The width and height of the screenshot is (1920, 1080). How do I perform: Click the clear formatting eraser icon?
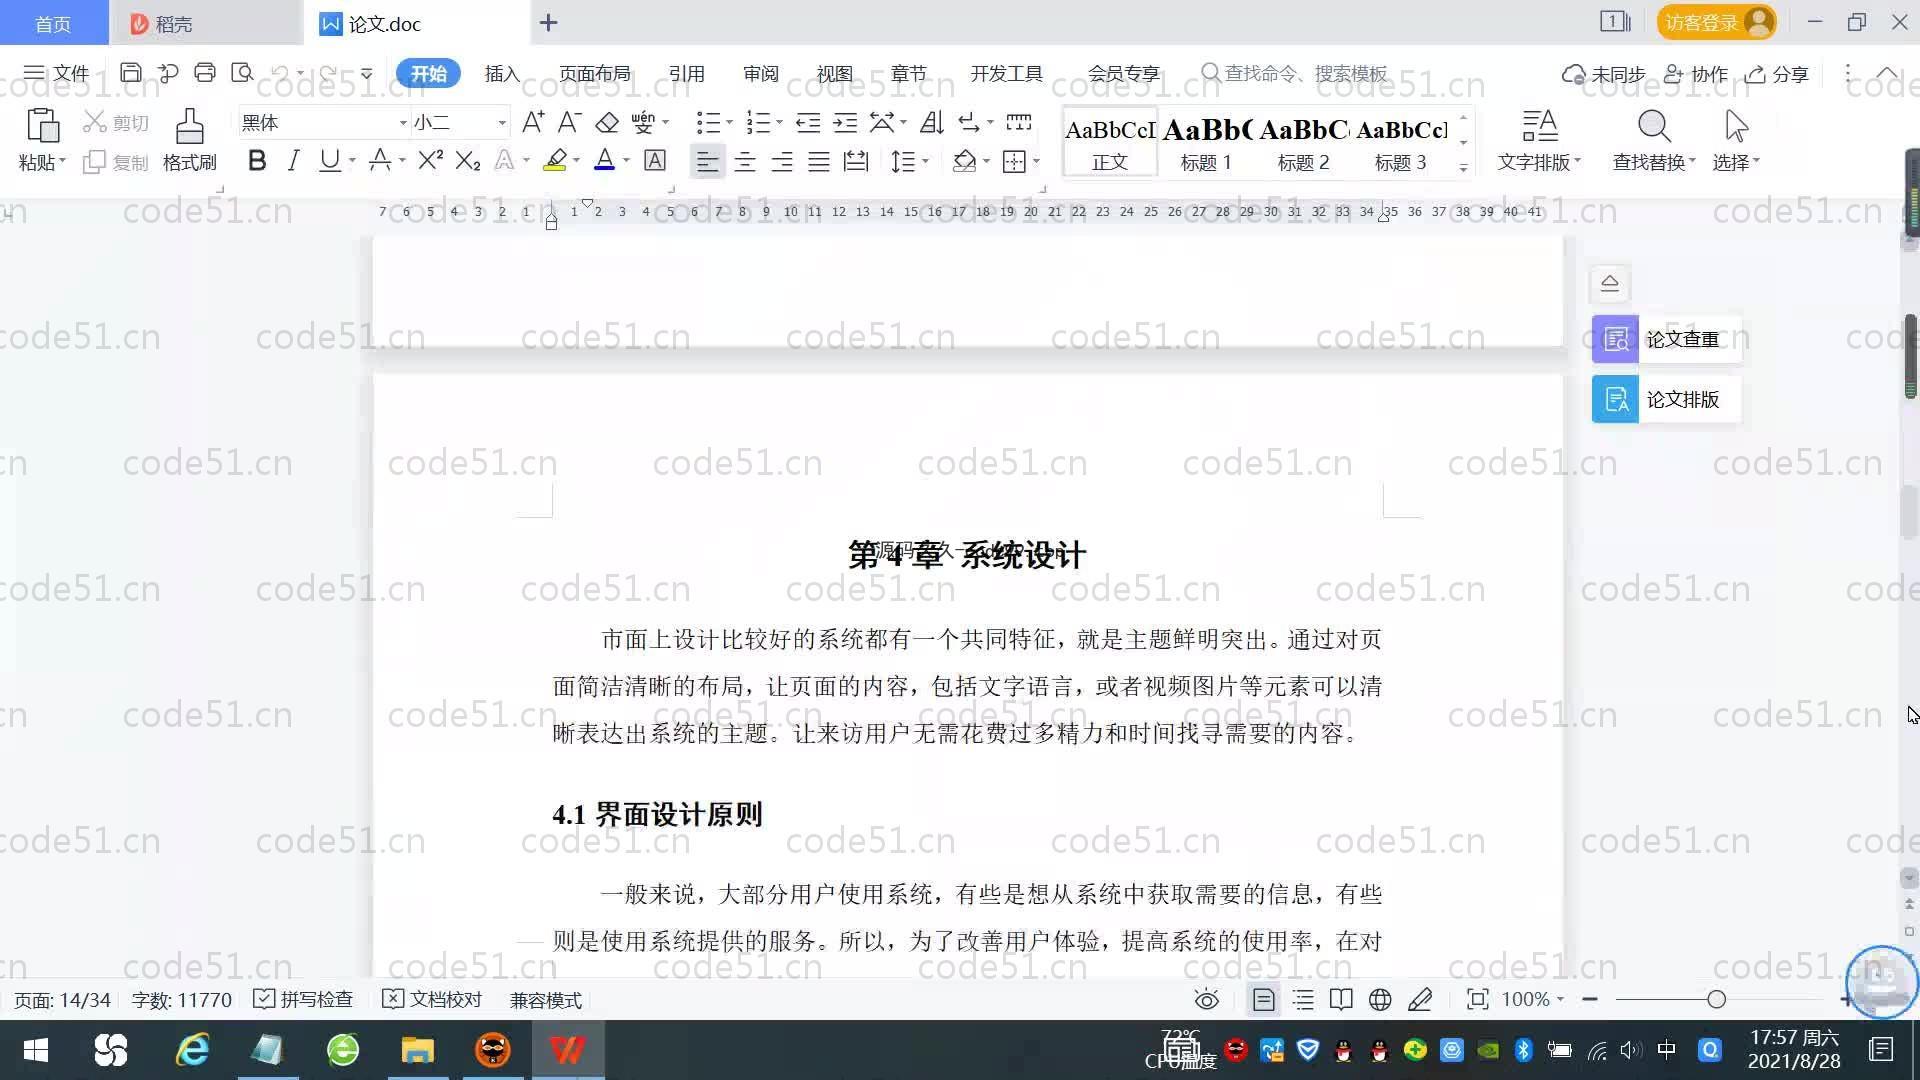pyautogui.click(x=607, y=123)
